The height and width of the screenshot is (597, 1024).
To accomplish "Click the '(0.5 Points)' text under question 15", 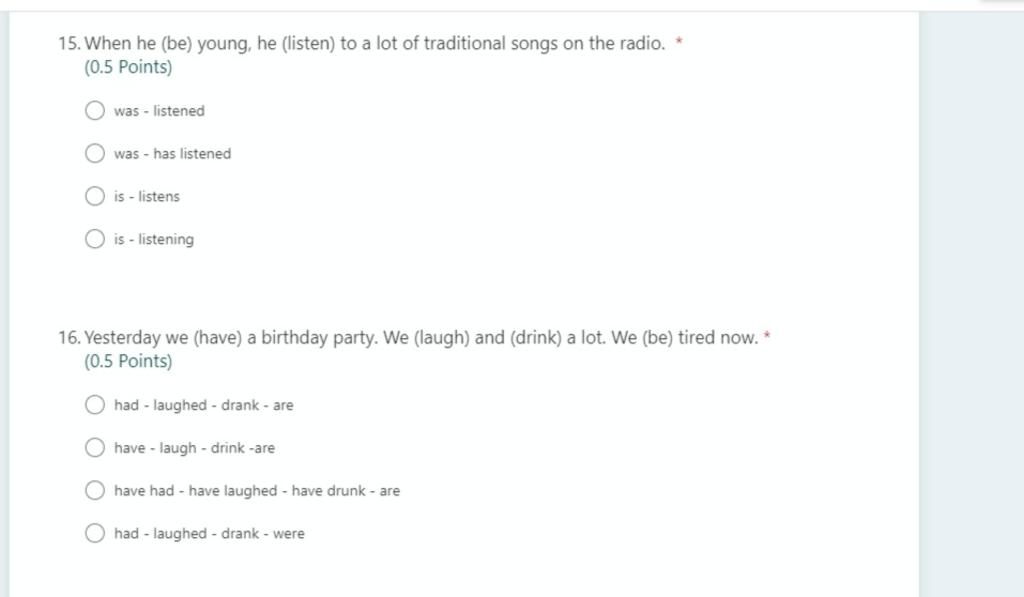I will coord(128,68).
